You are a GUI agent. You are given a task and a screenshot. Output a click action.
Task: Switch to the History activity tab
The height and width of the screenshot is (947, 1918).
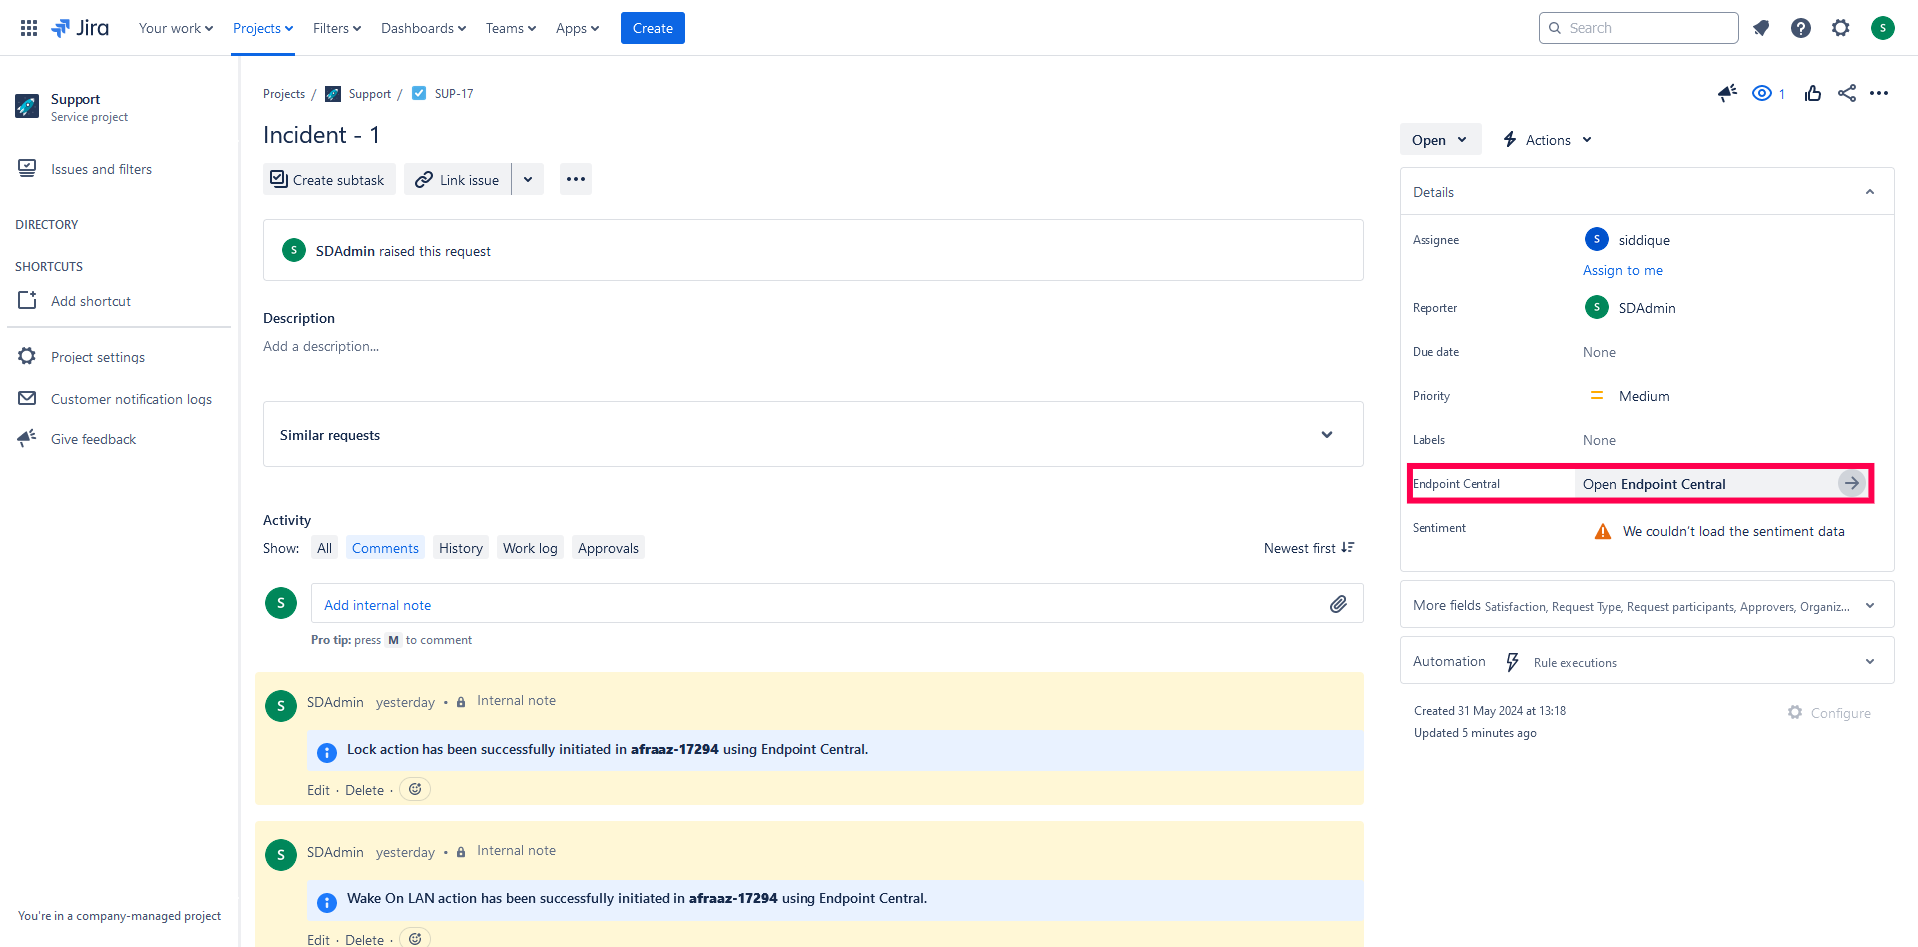point(460,548)
